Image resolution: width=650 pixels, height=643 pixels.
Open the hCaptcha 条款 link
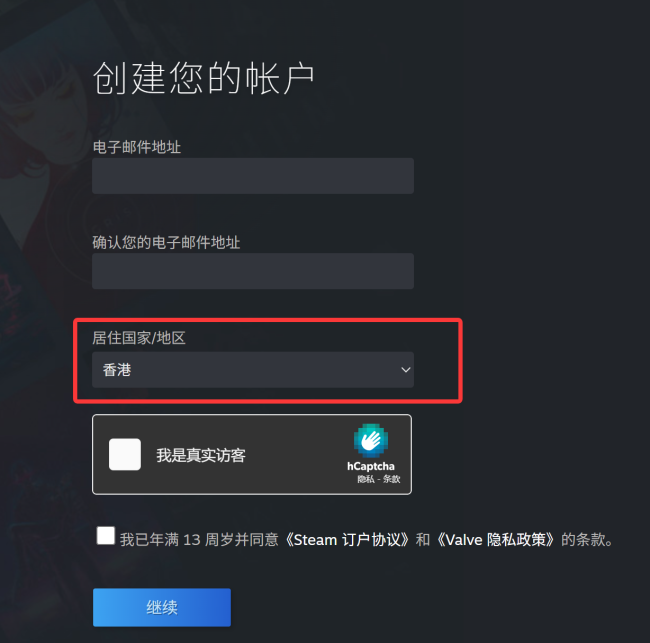point(391,480)
